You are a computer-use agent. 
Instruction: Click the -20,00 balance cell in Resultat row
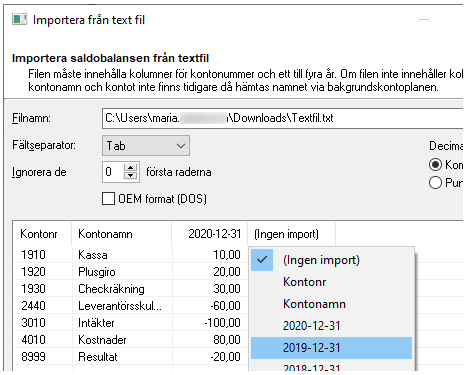pyautogui.click(x=210, y=357)
